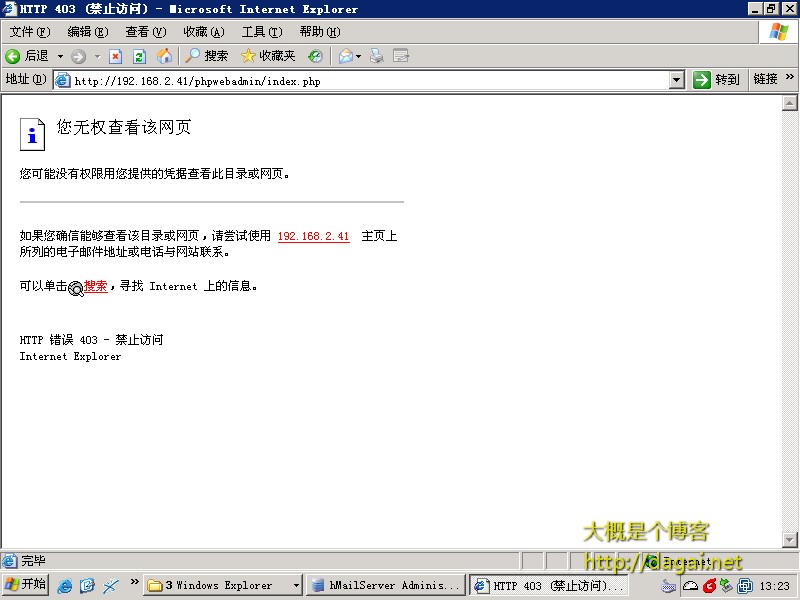
Task: Click the text HTTP 错误 403 - 禁止访问
Action: click(x=91, y=340)
